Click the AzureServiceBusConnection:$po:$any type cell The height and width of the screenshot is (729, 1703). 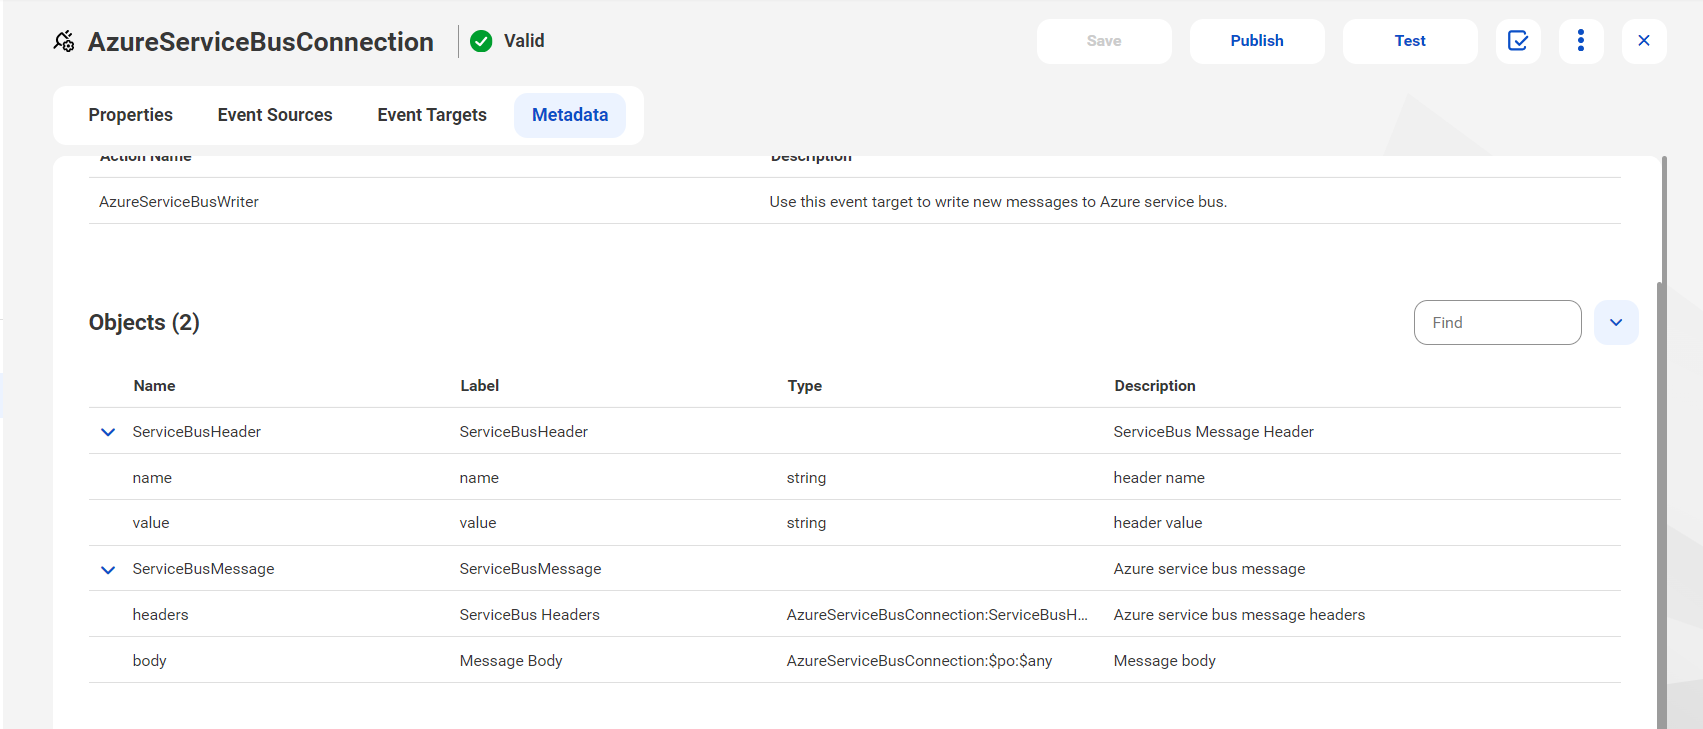coord(920,661)
